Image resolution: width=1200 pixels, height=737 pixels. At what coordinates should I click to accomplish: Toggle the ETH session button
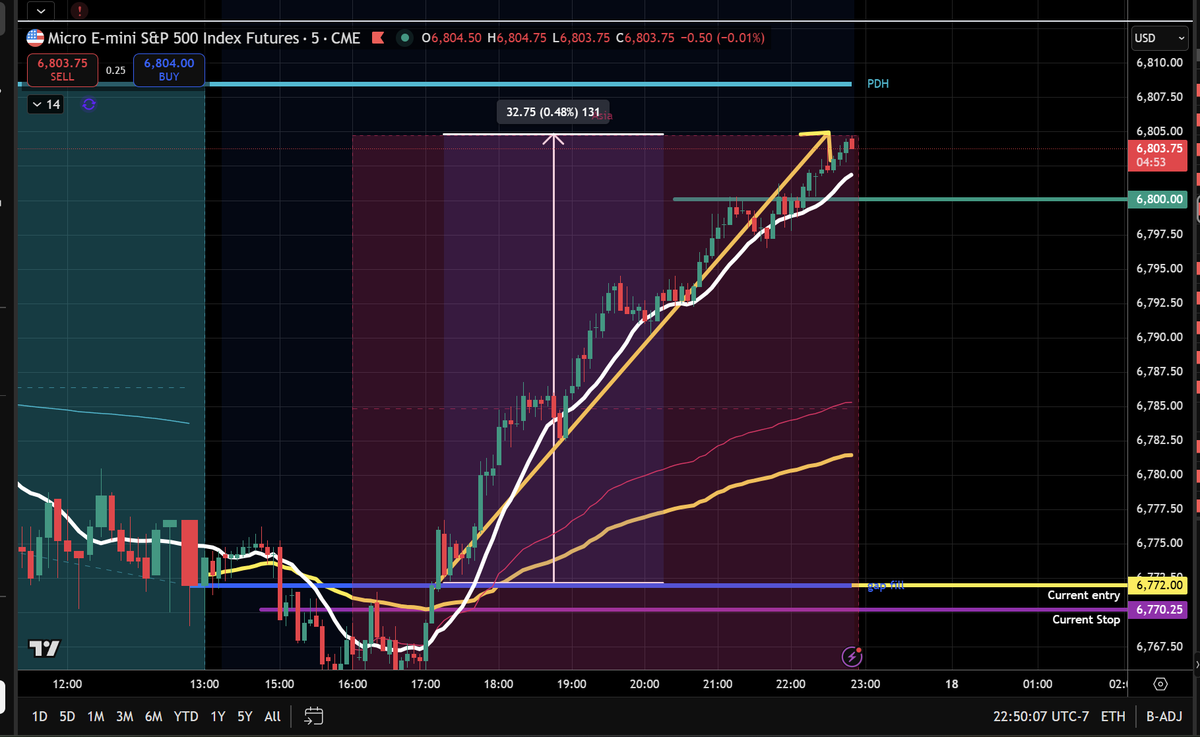[1112, 716]
